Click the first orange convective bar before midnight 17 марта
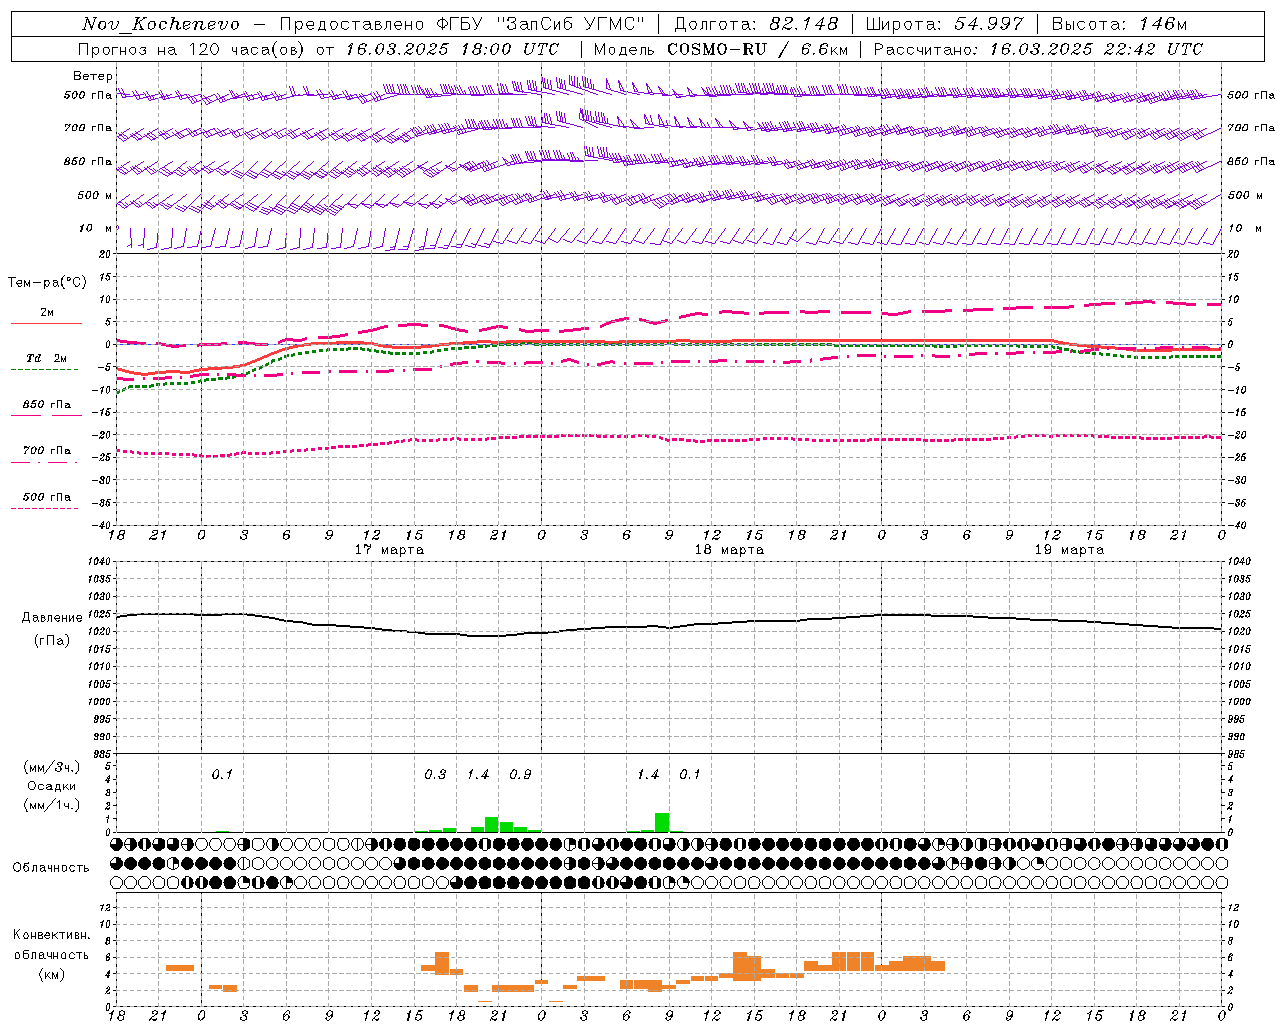1280x1024 pixels. [180, 968]
